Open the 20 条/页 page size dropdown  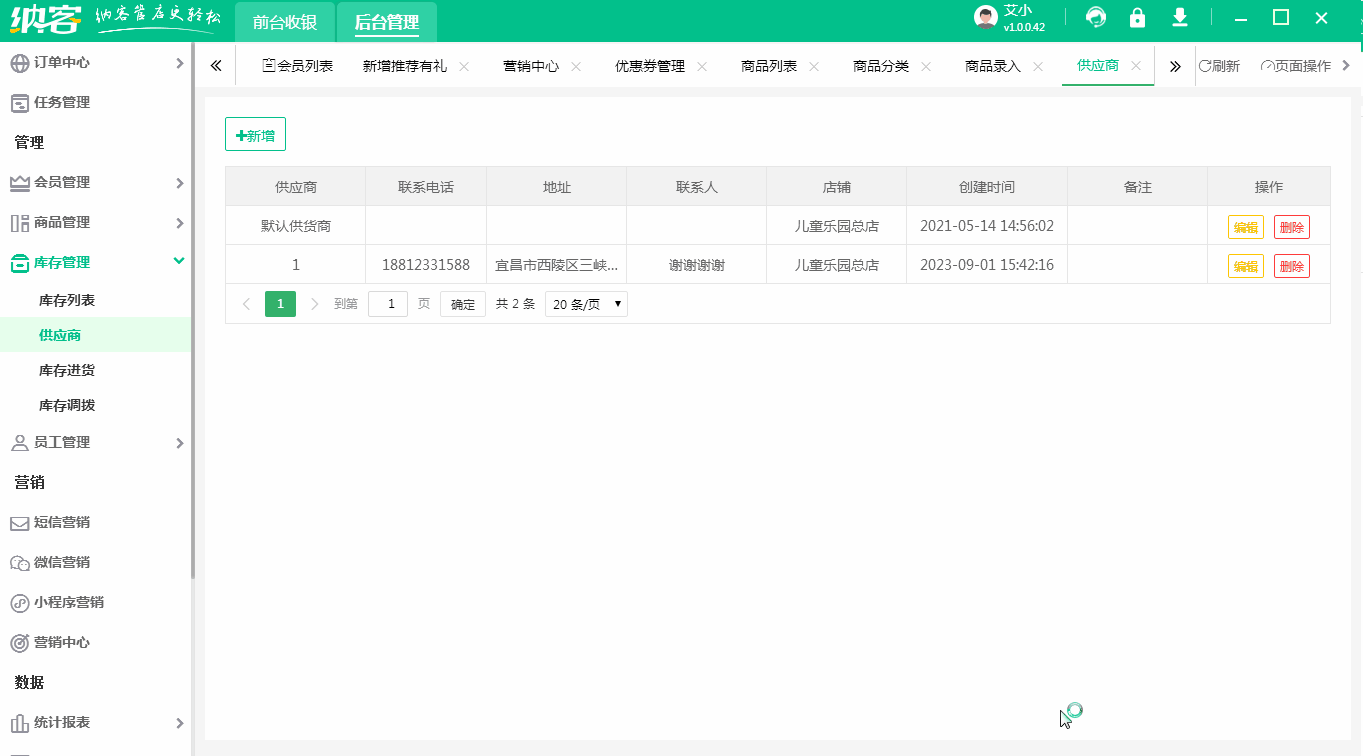click(586, 303)
